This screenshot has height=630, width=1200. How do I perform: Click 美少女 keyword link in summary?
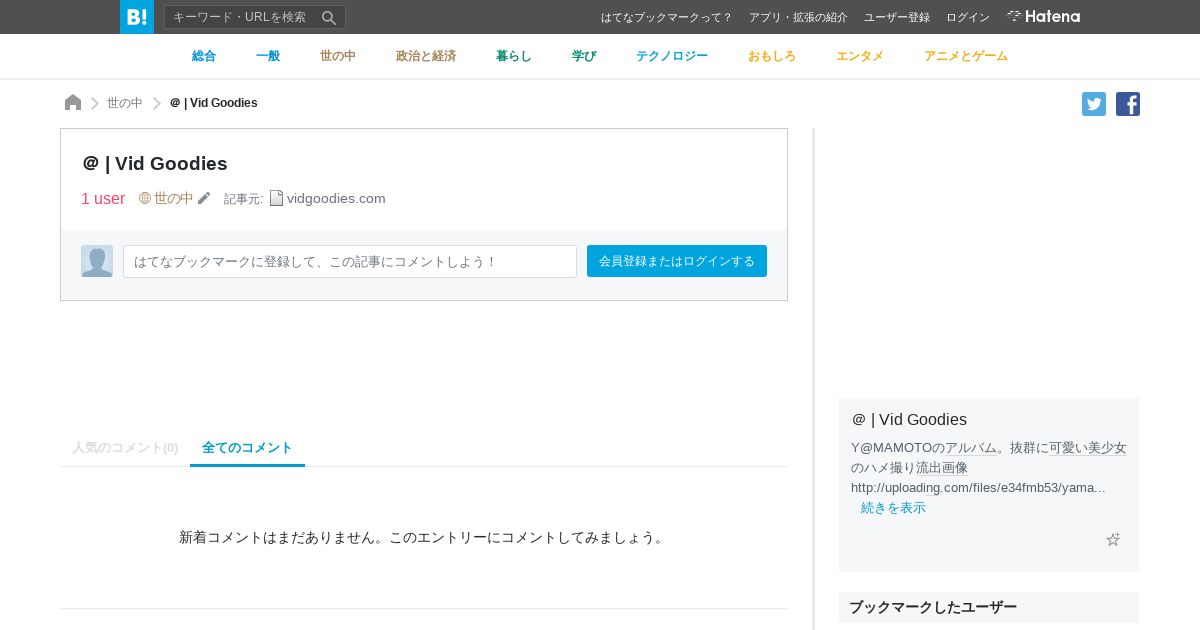click(x=1107, y=448)
